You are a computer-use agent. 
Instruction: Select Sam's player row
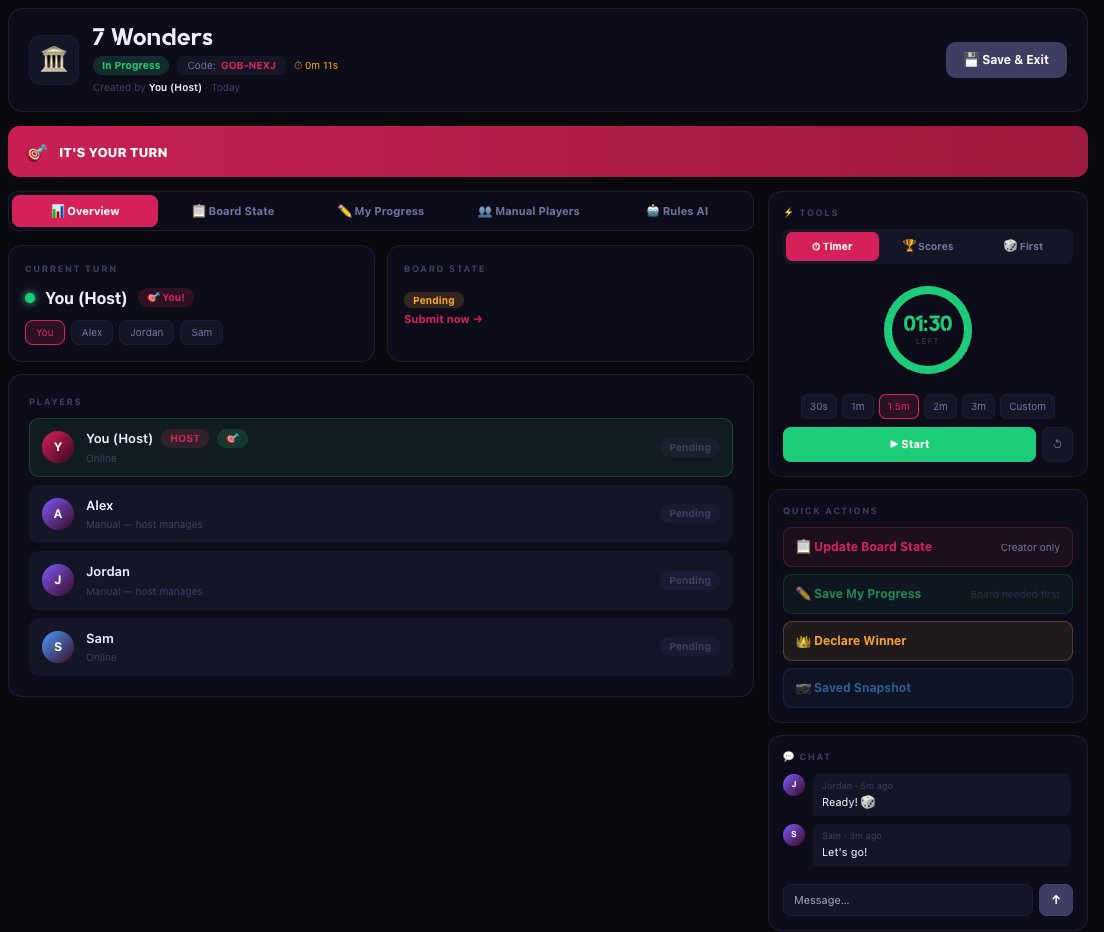click(381, 647)
